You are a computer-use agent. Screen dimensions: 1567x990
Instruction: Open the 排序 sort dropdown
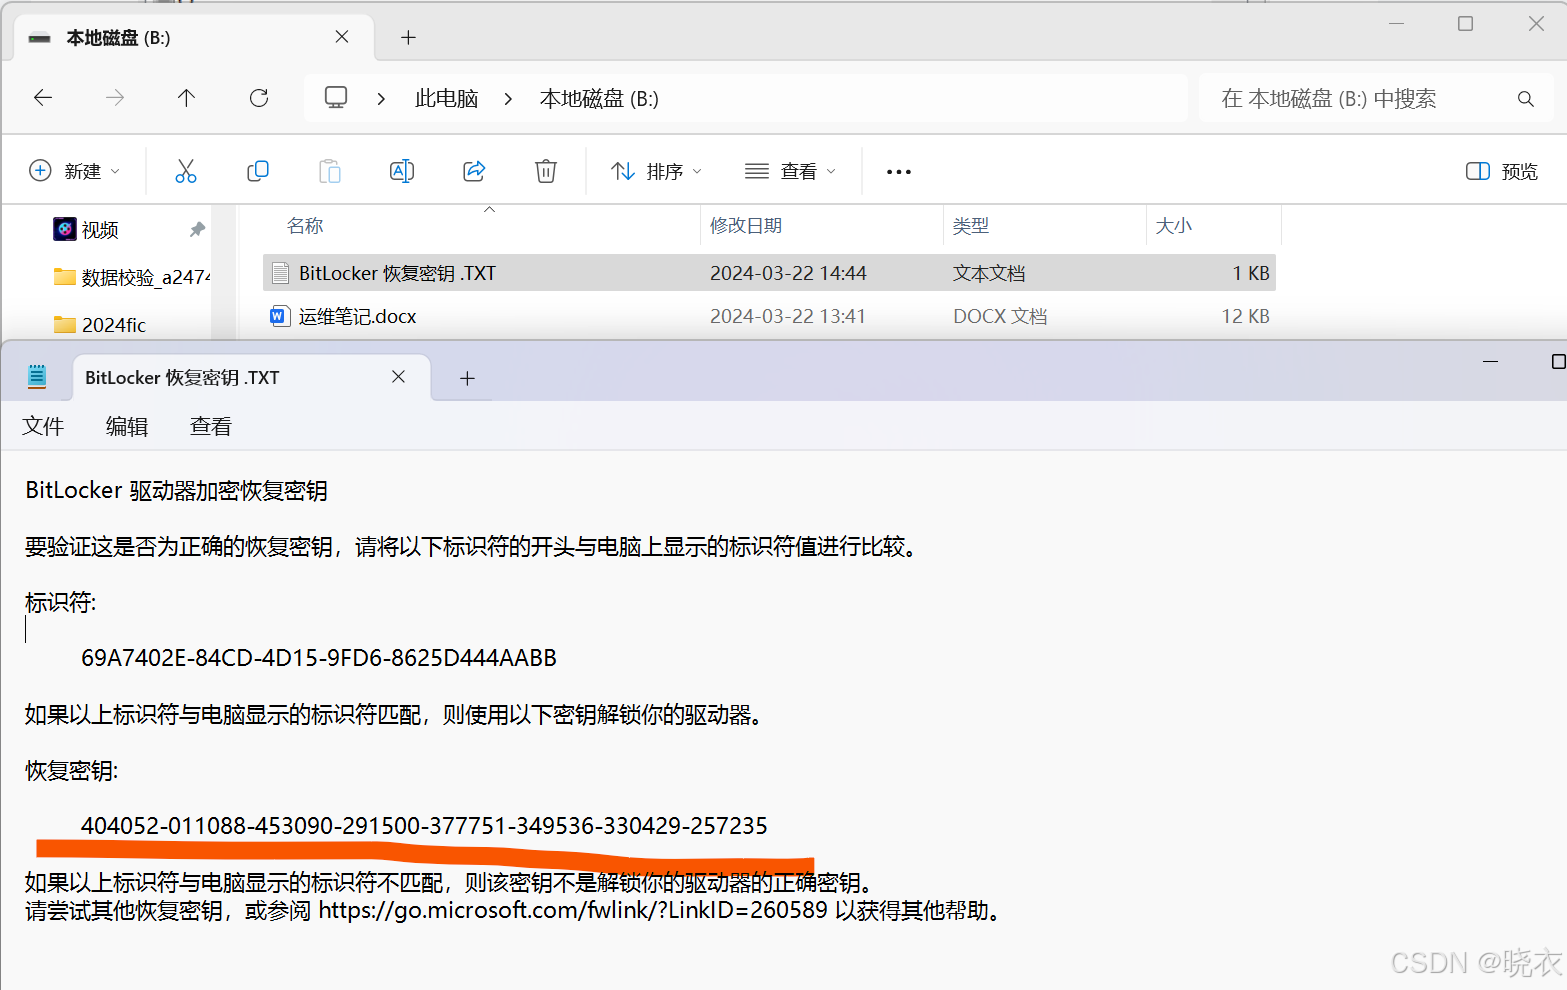(657, 171)
